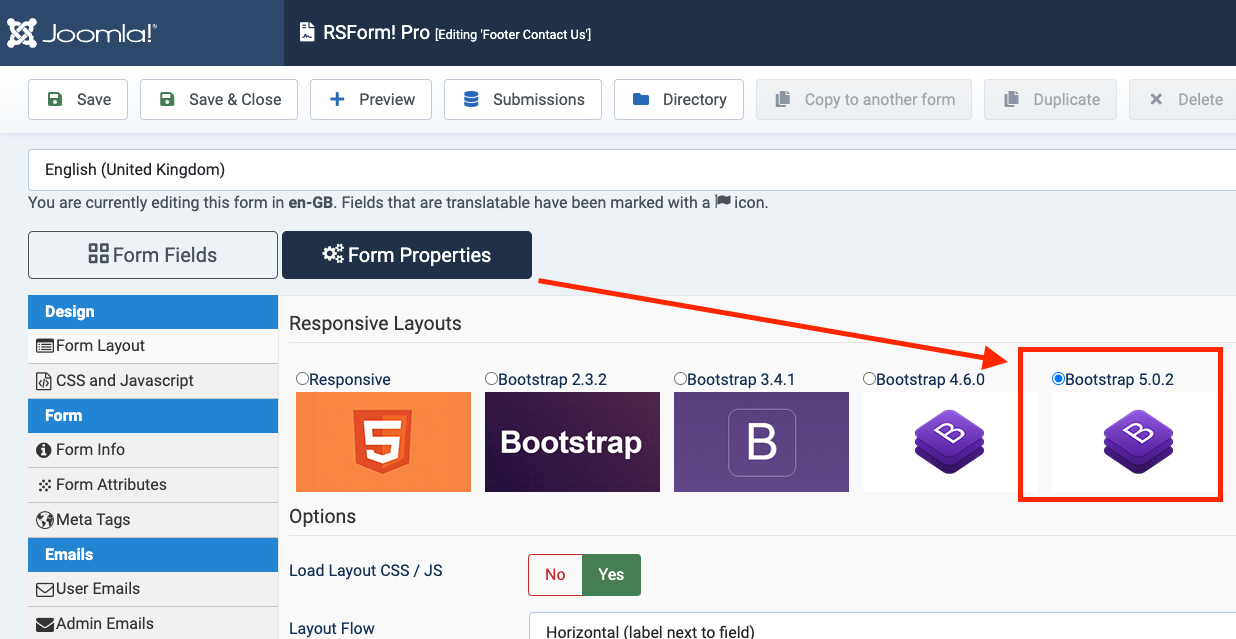Set Load Layout CSS / JS to No
The image size is (1236, 639).
click(x=555, y=574)
